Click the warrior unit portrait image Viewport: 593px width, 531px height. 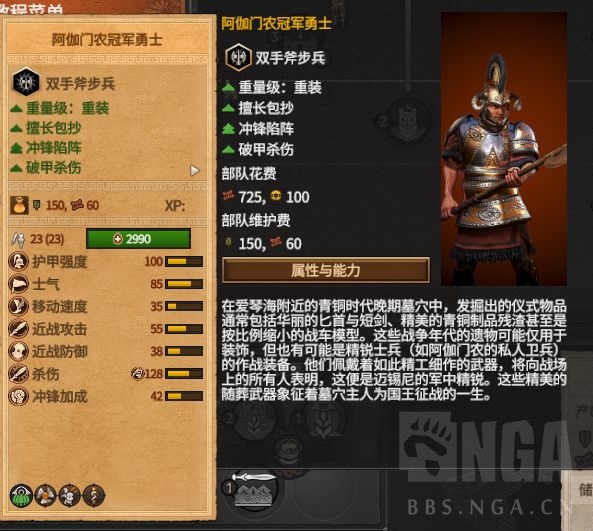pyautogui.click(x=504, y=149)
